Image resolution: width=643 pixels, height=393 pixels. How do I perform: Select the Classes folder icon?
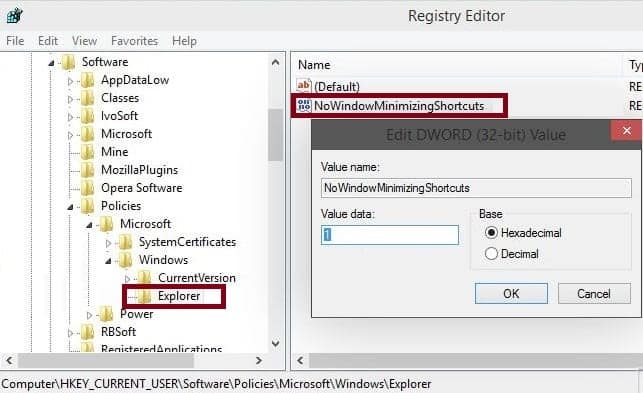87,98
